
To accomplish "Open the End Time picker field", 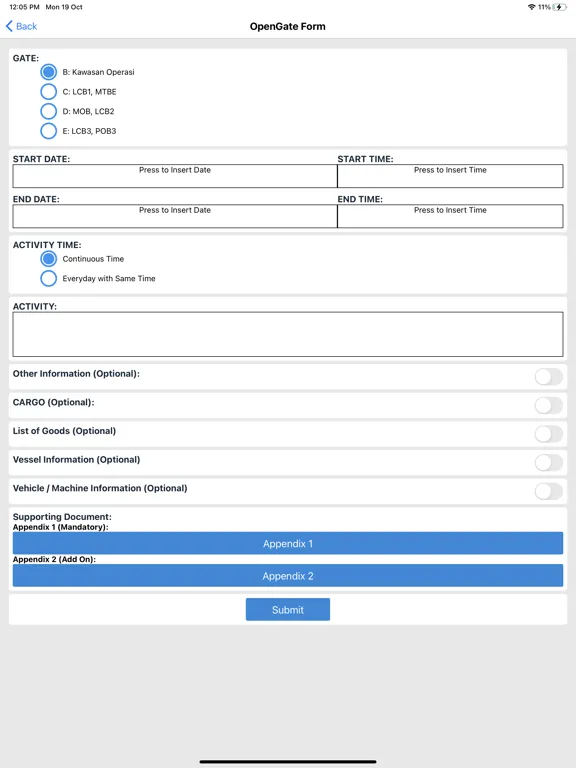I will coord(450,216).
